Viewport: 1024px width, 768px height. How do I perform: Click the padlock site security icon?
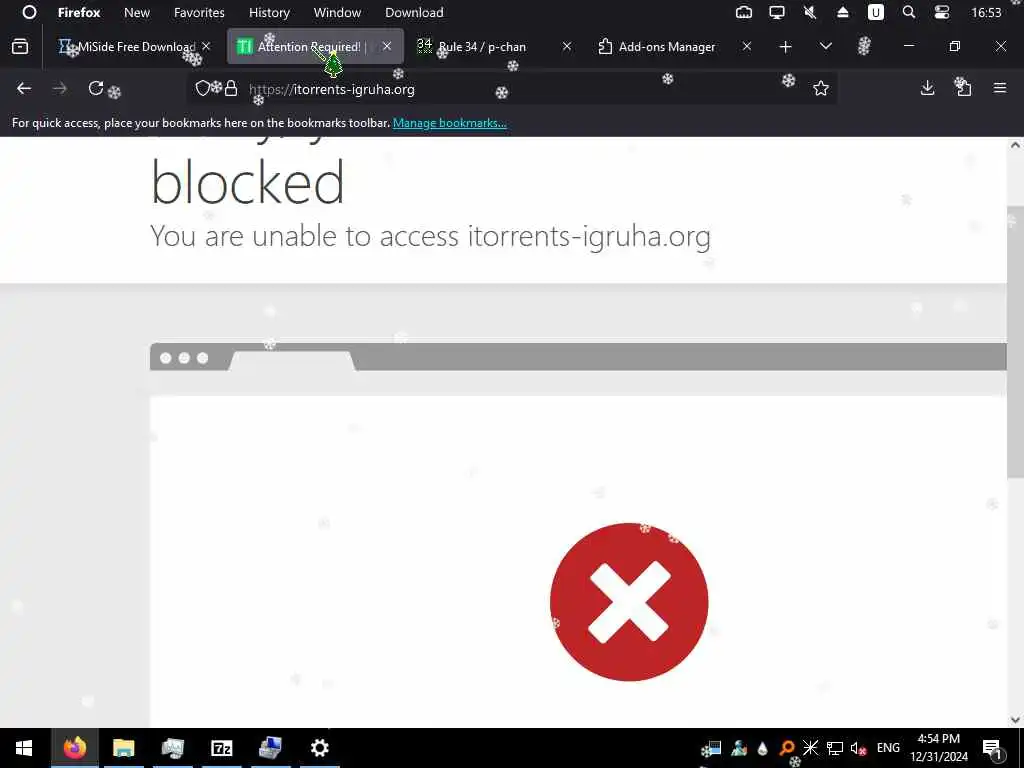231,89
